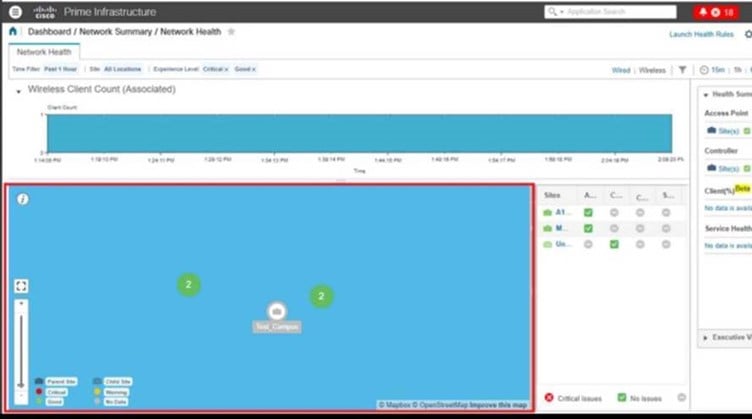752x419 pixels.
Task: Toggle map fullscreen button
Action: point(21,286)
